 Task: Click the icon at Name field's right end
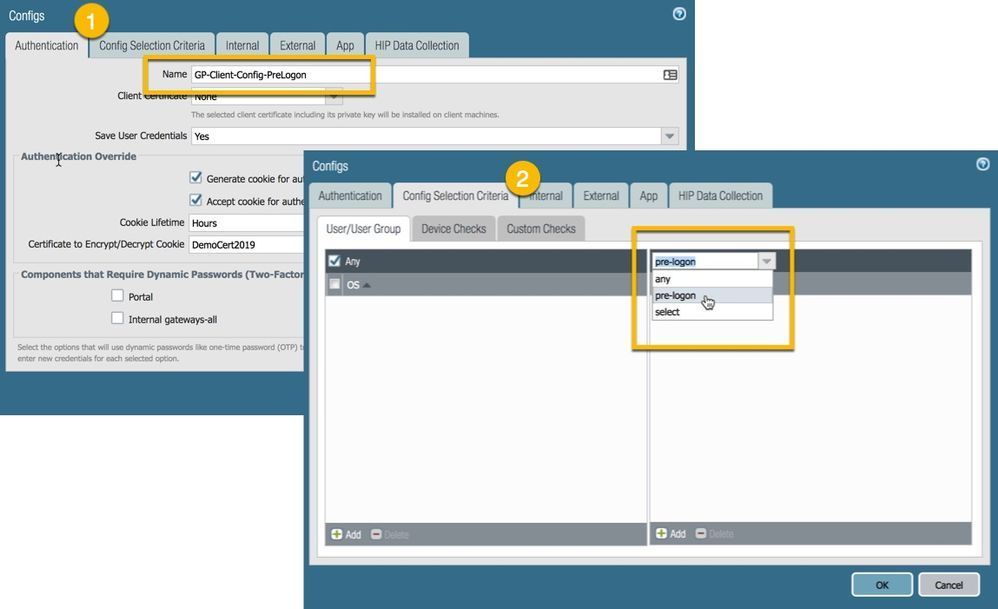[x=670, y=75]
